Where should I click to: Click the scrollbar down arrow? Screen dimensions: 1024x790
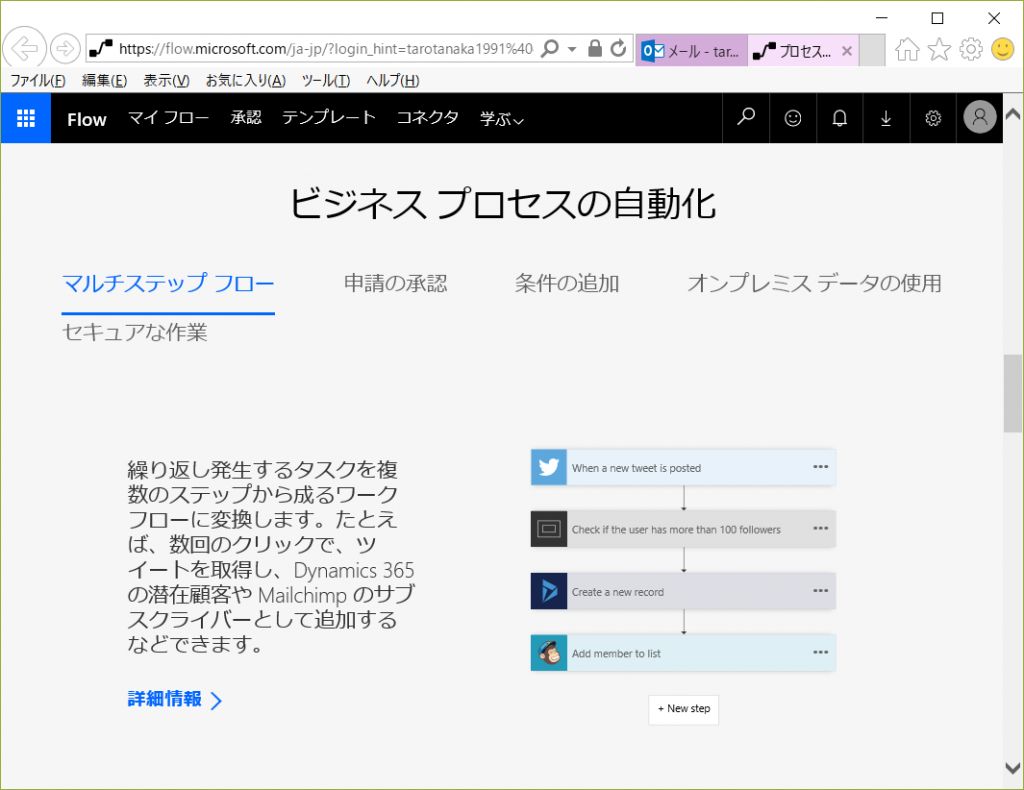[x=1012, y=768]
